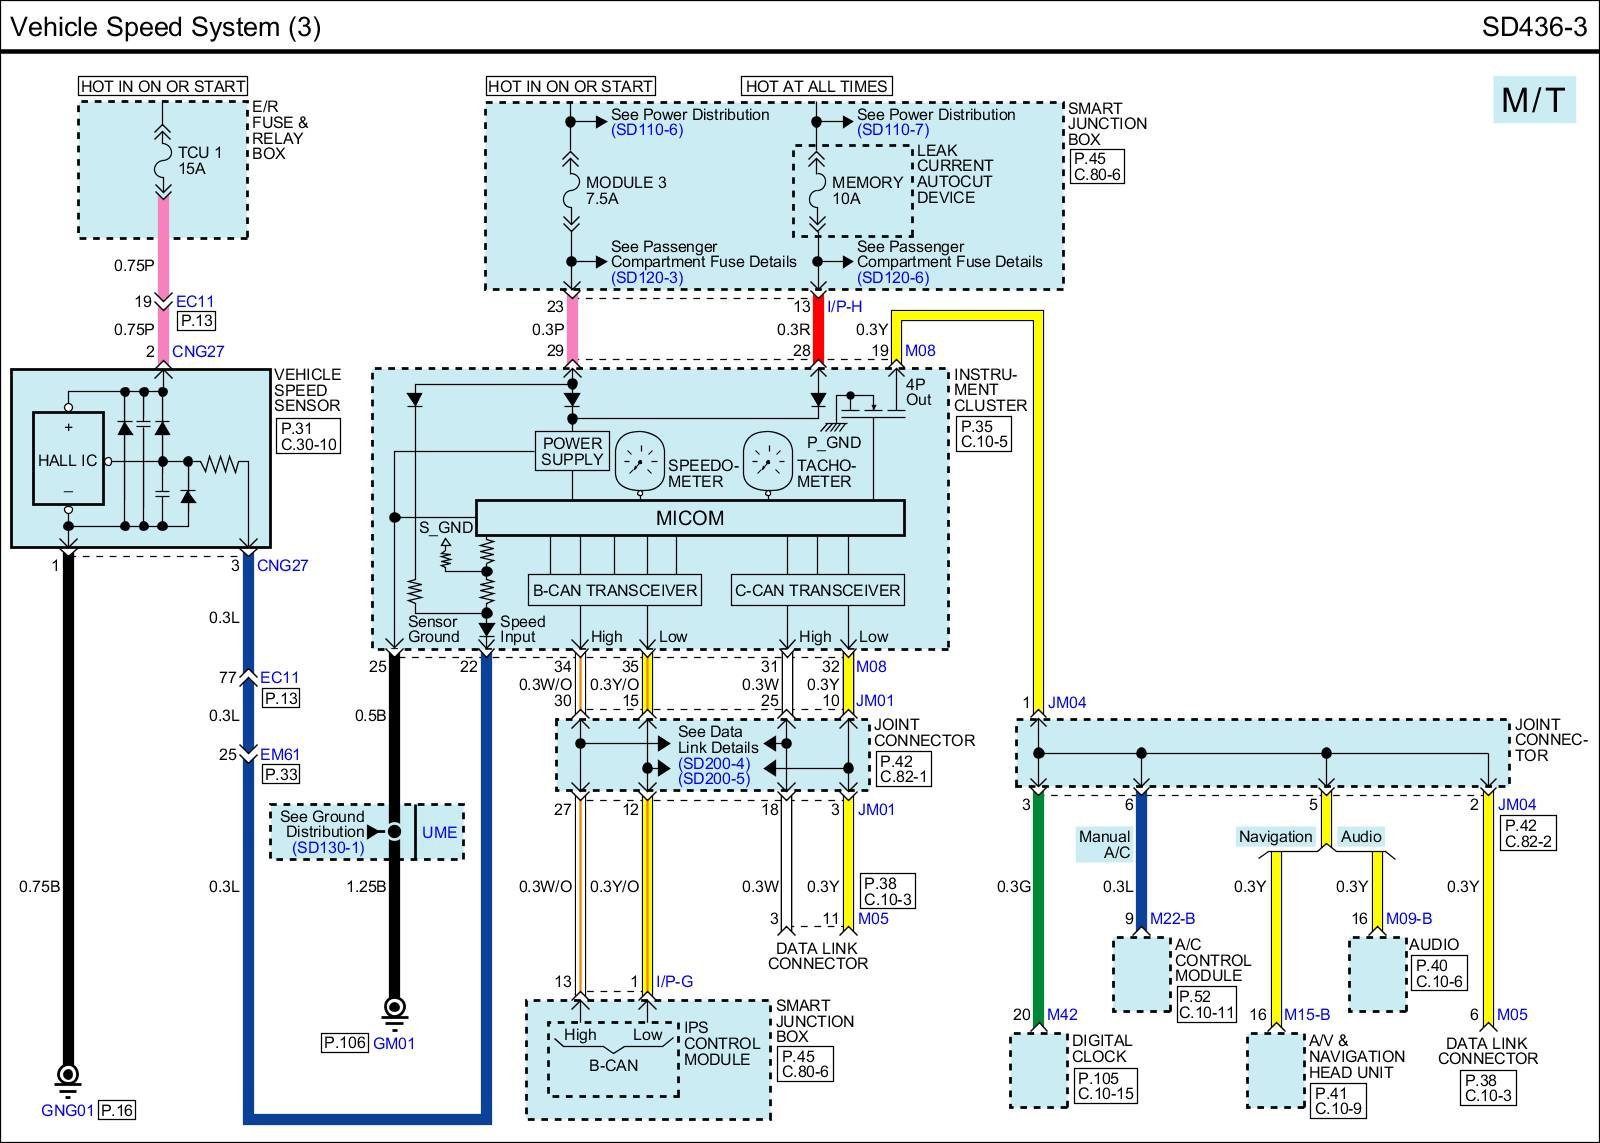Click the speedometer gauge symbol
The width and height of the screenshot is (1600, 1143).
[640, 461]
